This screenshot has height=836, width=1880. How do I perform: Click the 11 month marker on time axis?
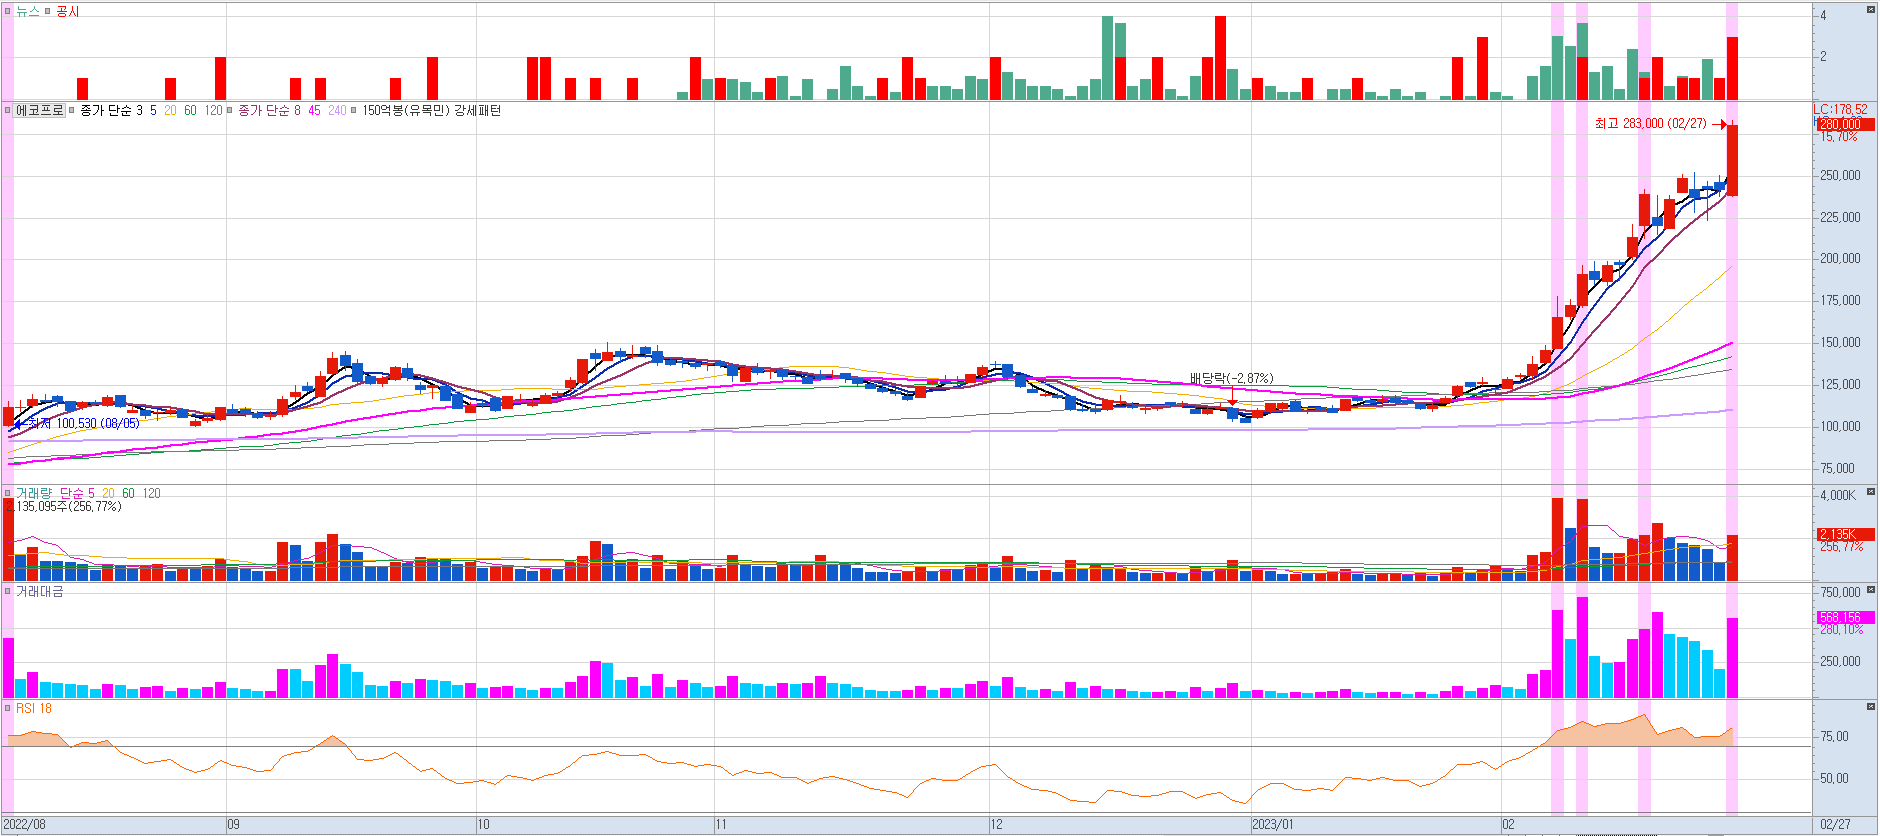721,825
